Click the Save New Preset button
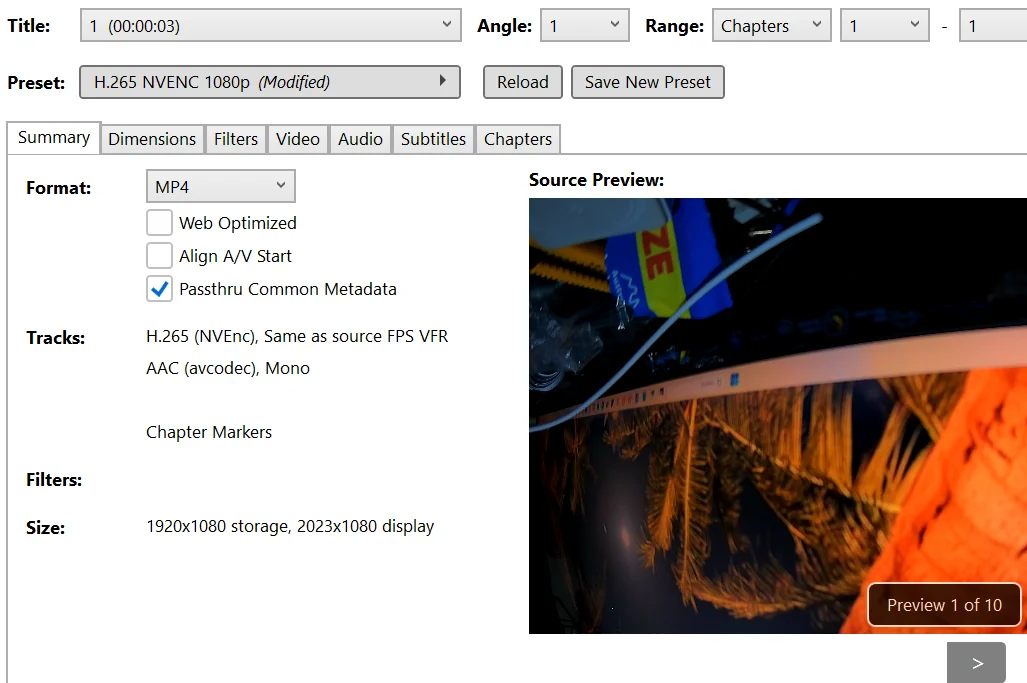The image size is (1027, 683). pyautogui.click(x=647, y=82)
